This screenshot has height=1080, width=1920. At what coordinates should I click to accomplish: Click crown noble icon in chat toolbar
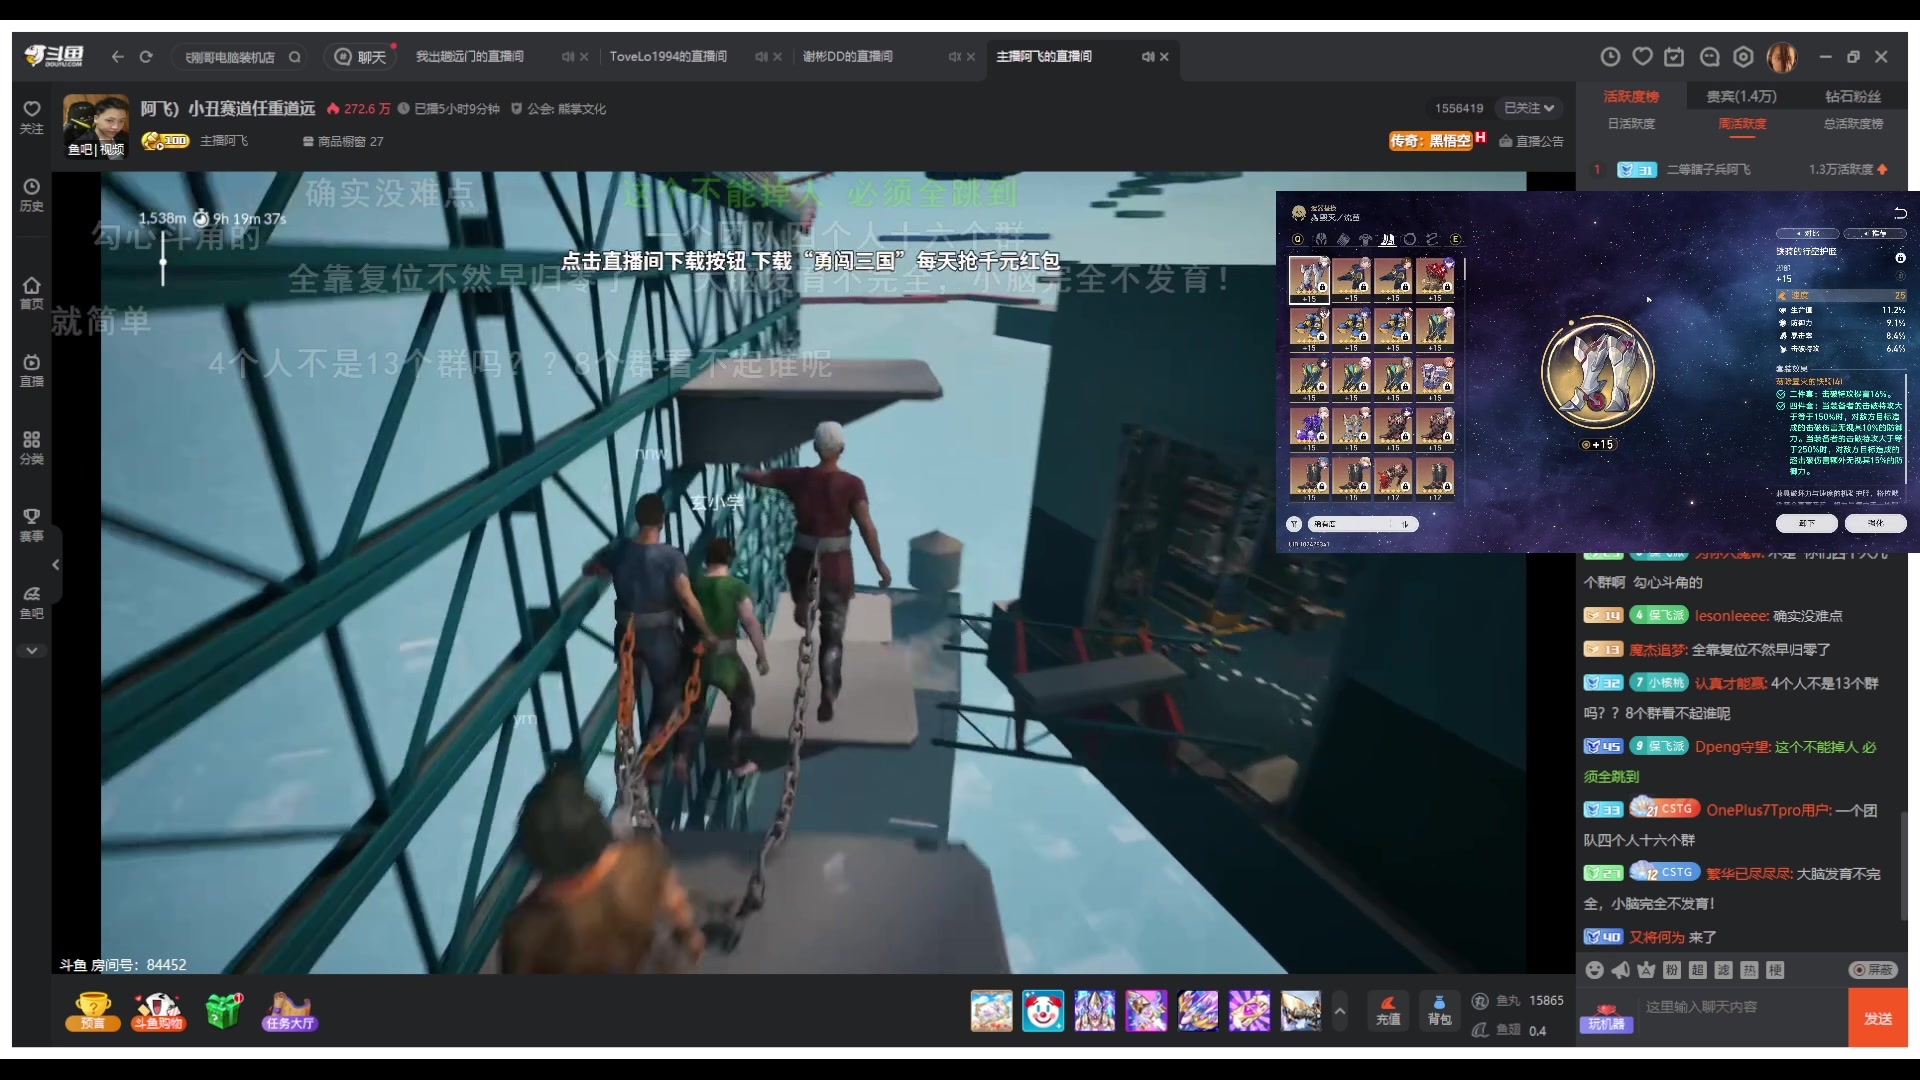[x=1646, y=970]
